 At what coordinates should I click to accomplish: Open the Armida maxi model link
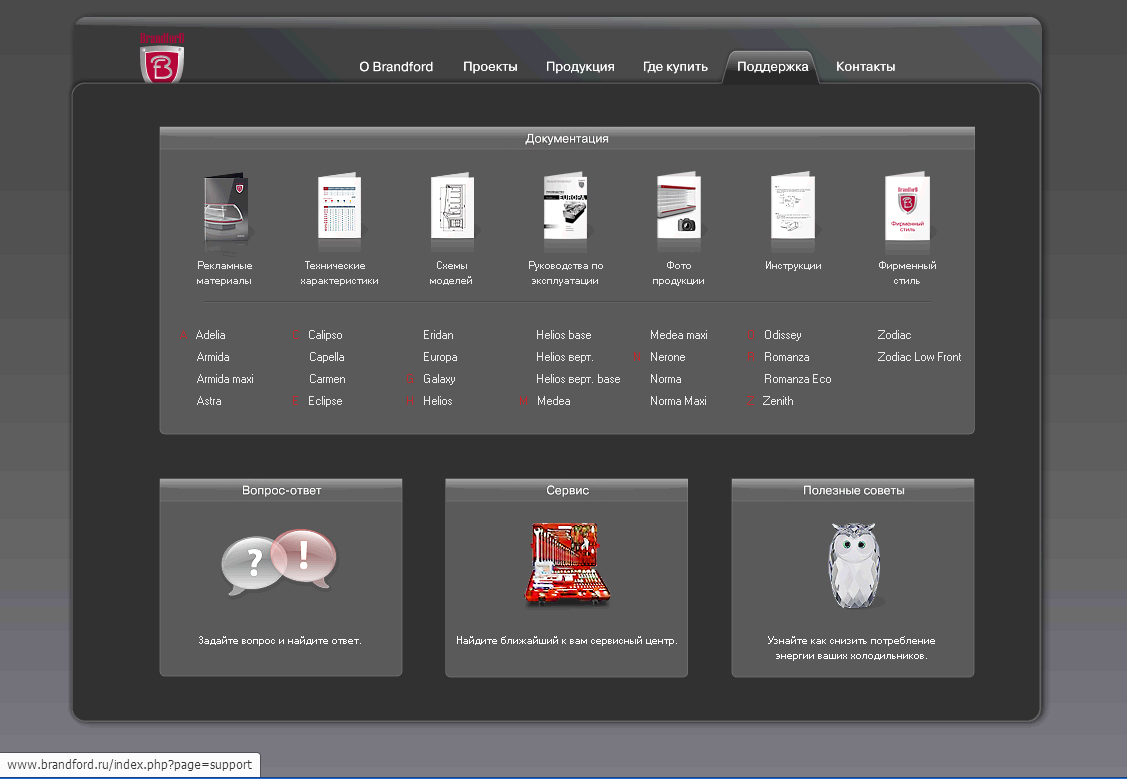225,379
